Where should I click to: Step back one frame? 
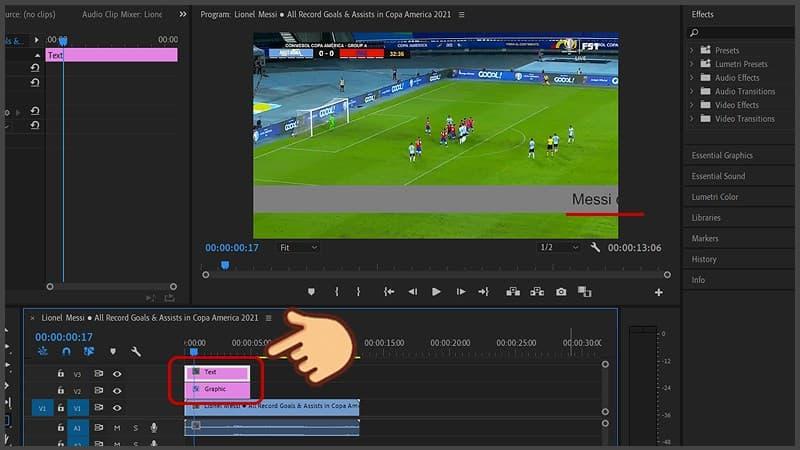coord(413,292)
